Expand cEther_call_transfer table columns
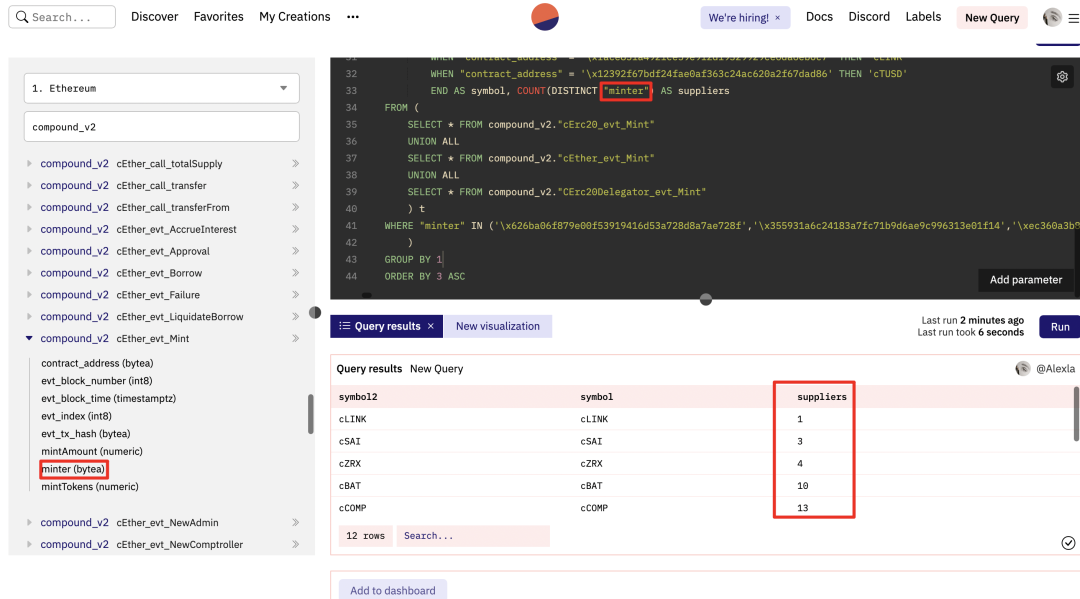Image resolution: width=1080 pixels, height=599 pixels. coord(29,186)
